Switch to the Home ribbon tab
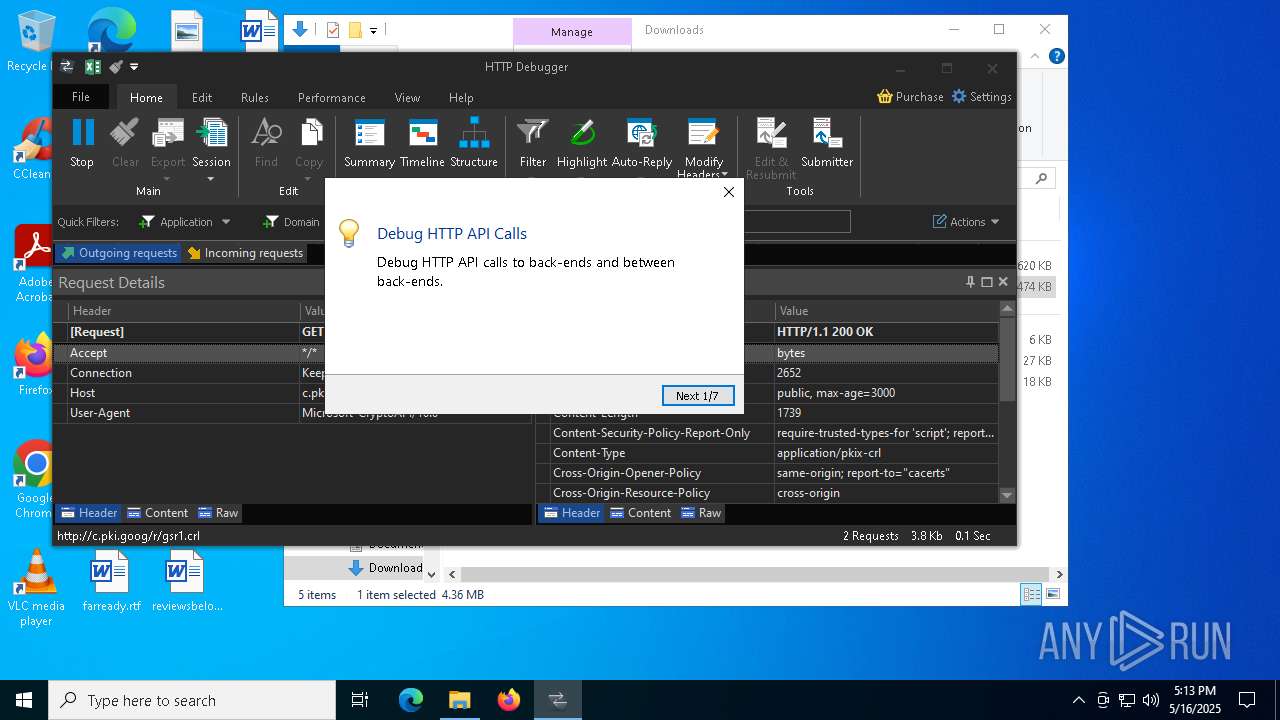The image size is (1280, 720). click(x=146, y=97)
